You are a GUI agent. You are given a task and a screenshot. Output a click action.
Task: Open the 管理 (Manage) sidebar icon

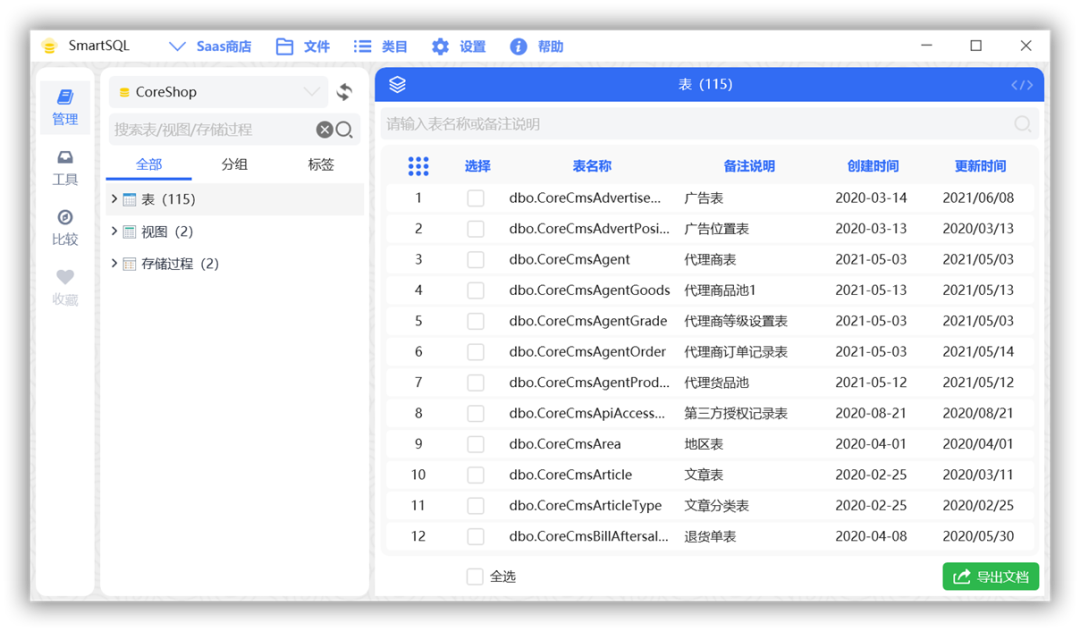point(65,107)
